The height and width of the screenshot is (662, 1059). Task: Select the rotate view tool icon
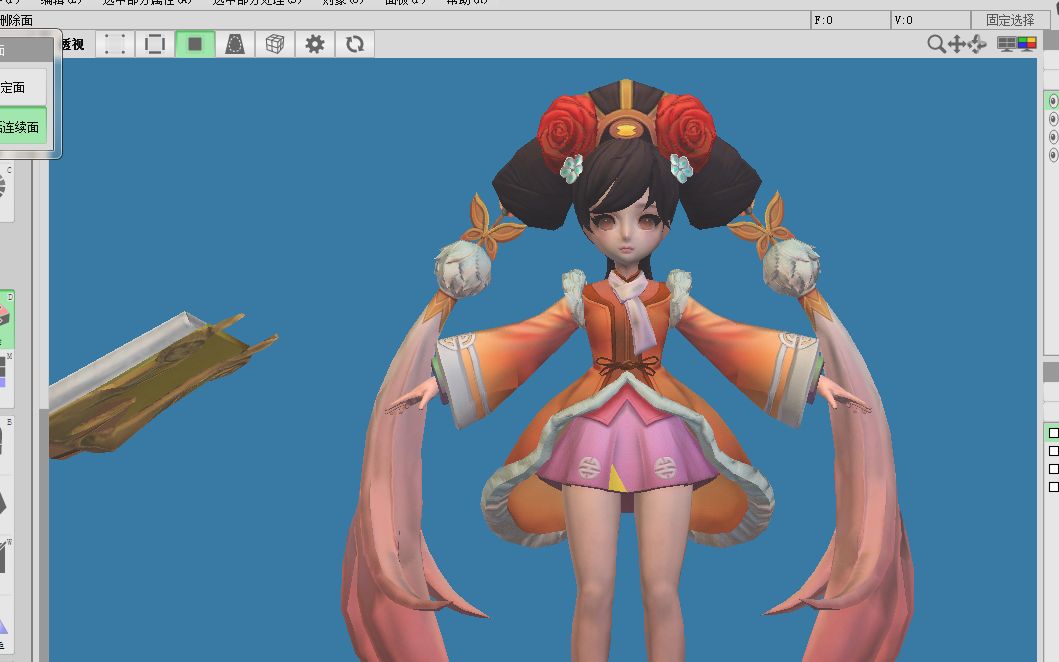pyautogui.click(x=977, y=45)
